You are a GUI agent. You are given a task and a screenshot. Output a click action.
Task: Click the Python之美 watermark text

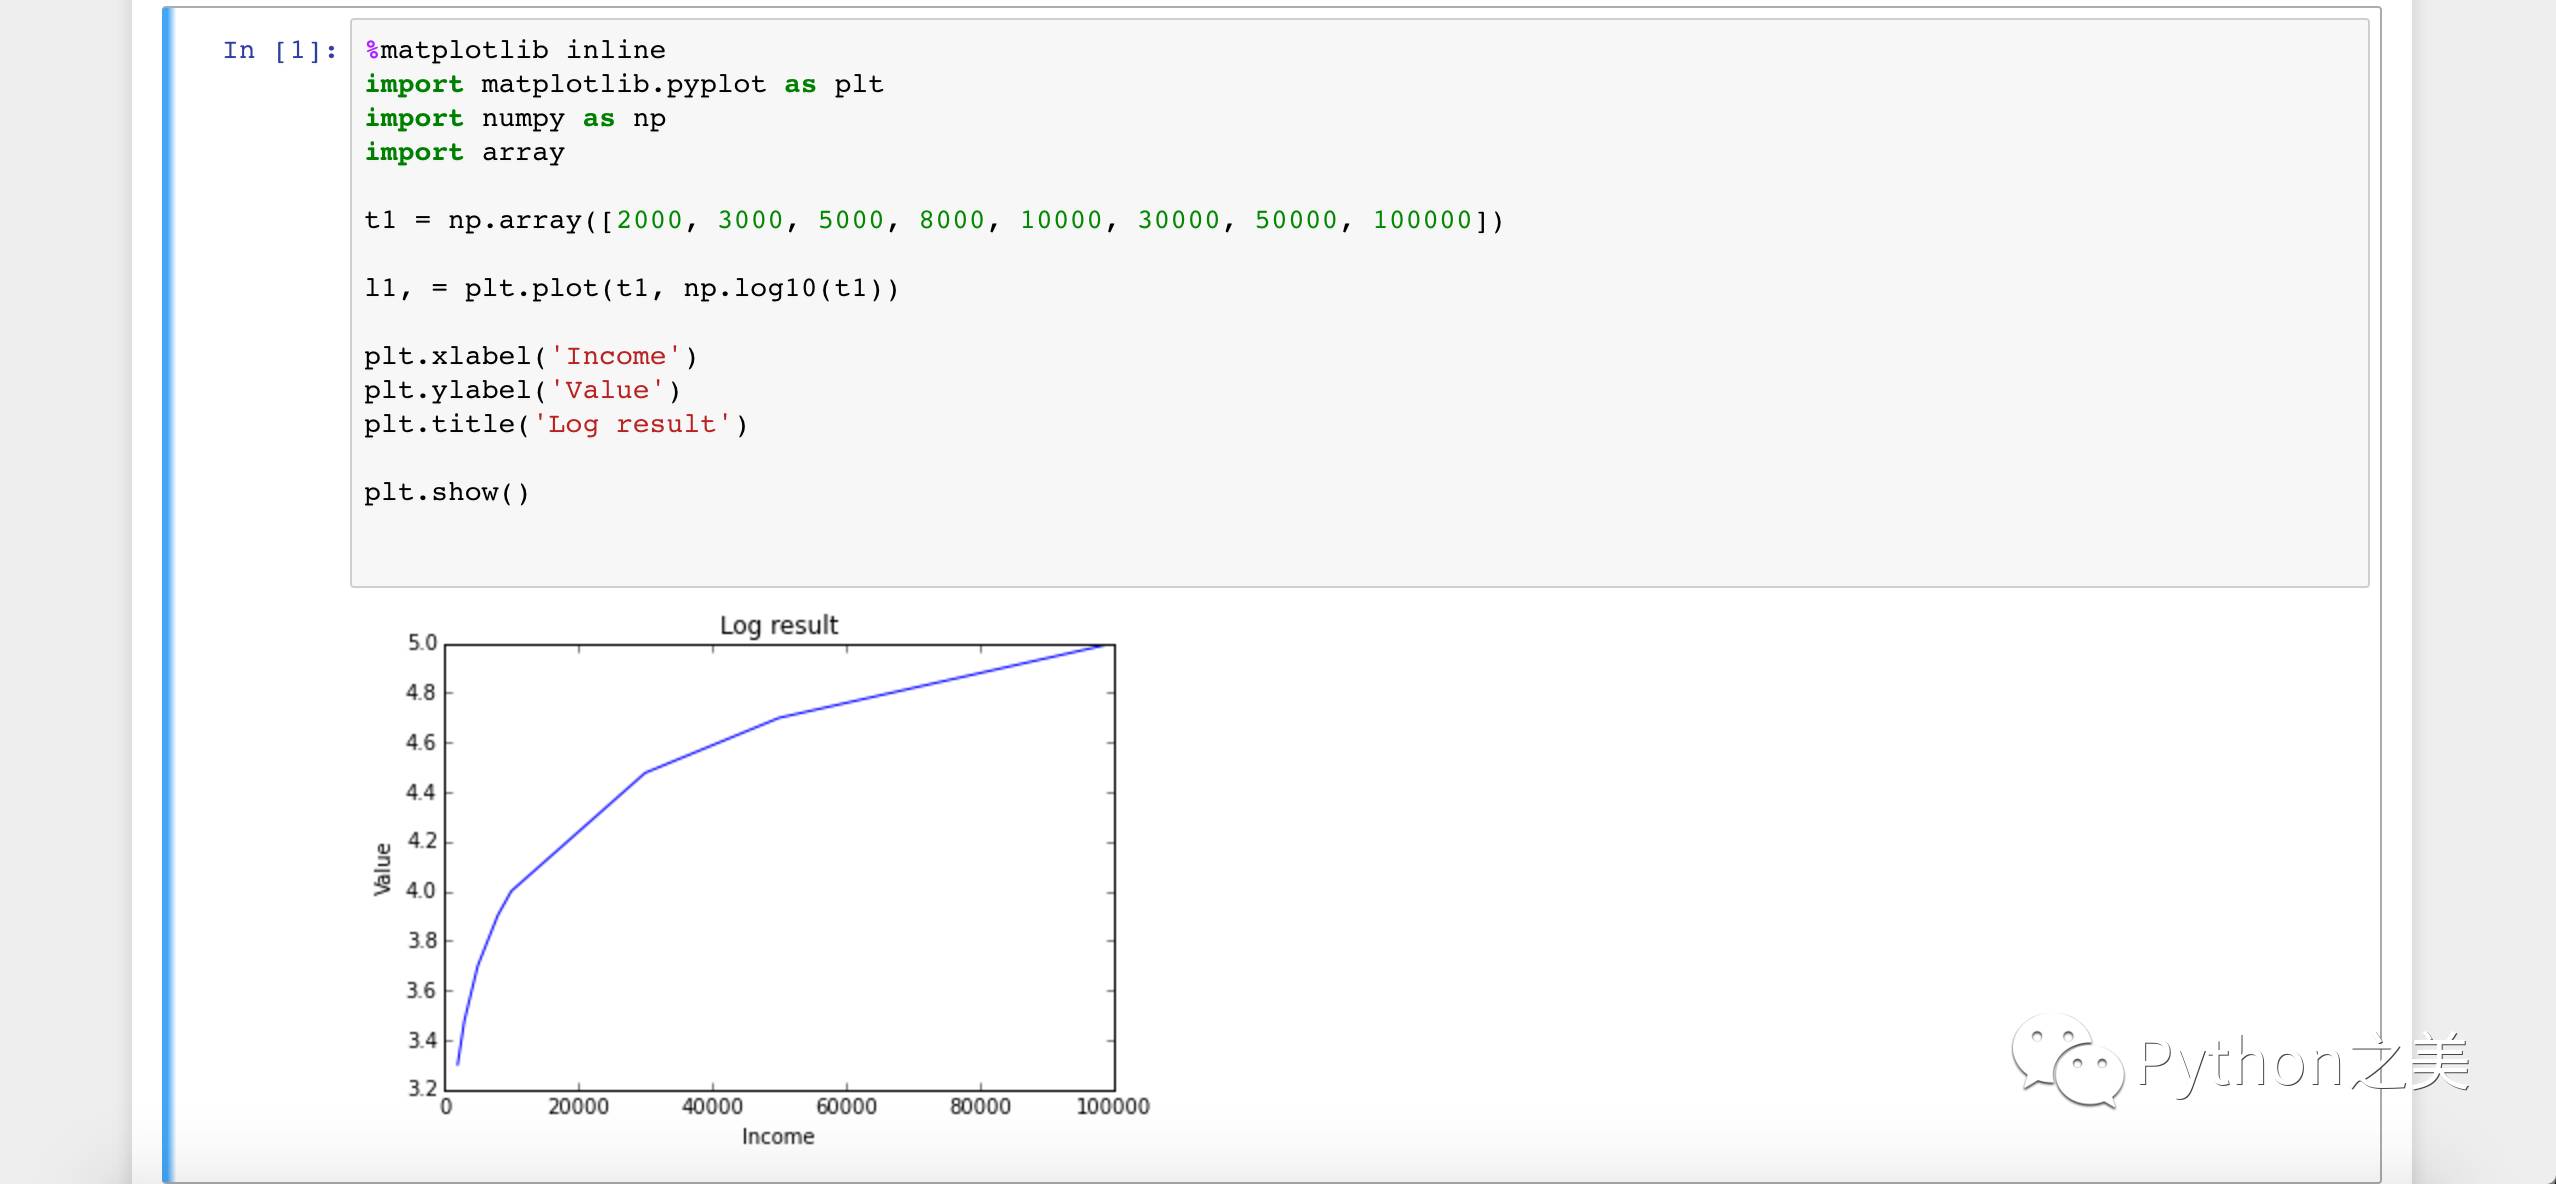pos(2302,1063)
